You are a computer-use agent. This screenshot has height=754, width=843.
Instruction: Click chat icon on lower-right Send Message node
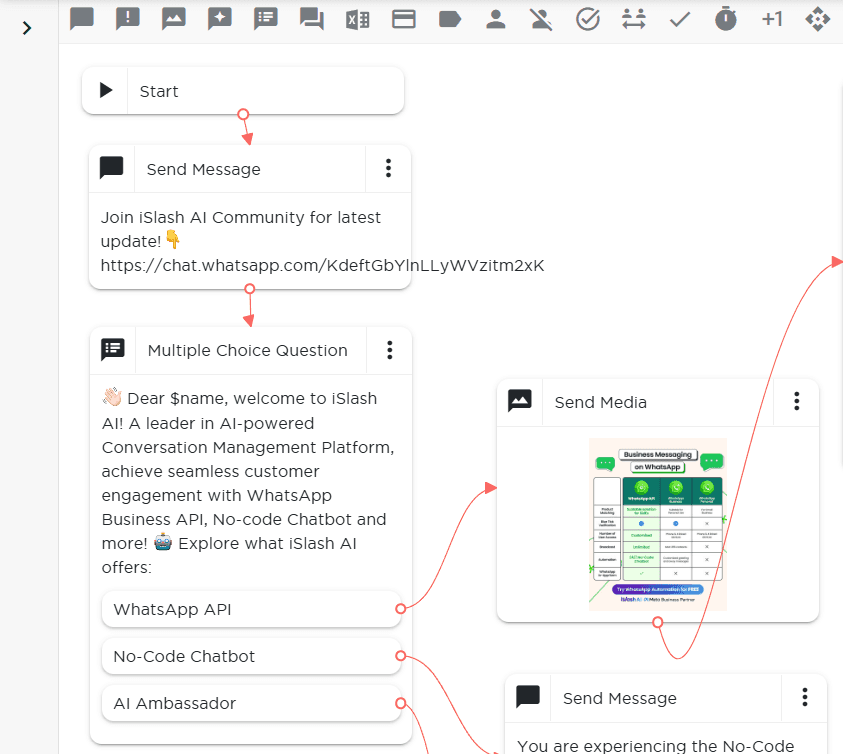528,696
